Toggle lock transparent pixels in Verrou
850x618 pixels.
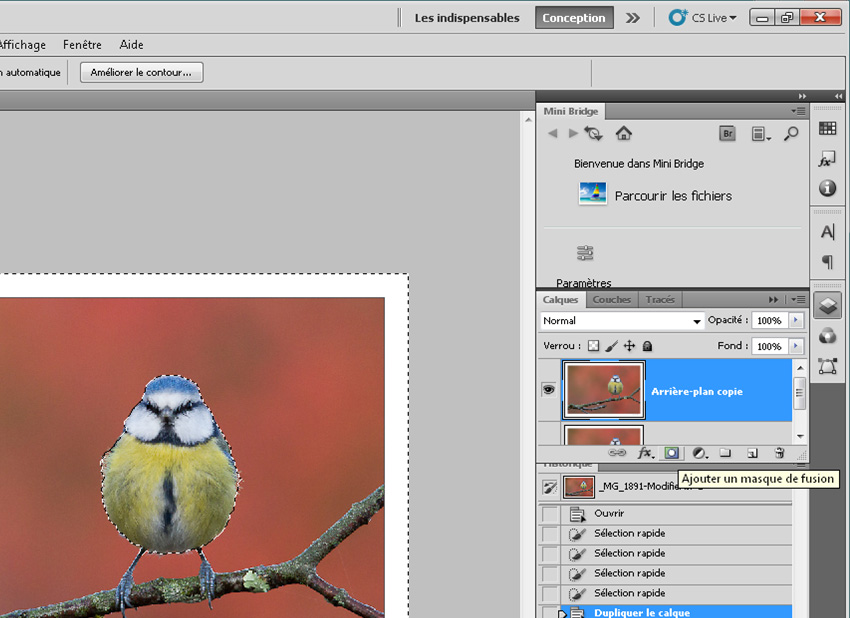[593, 346]
